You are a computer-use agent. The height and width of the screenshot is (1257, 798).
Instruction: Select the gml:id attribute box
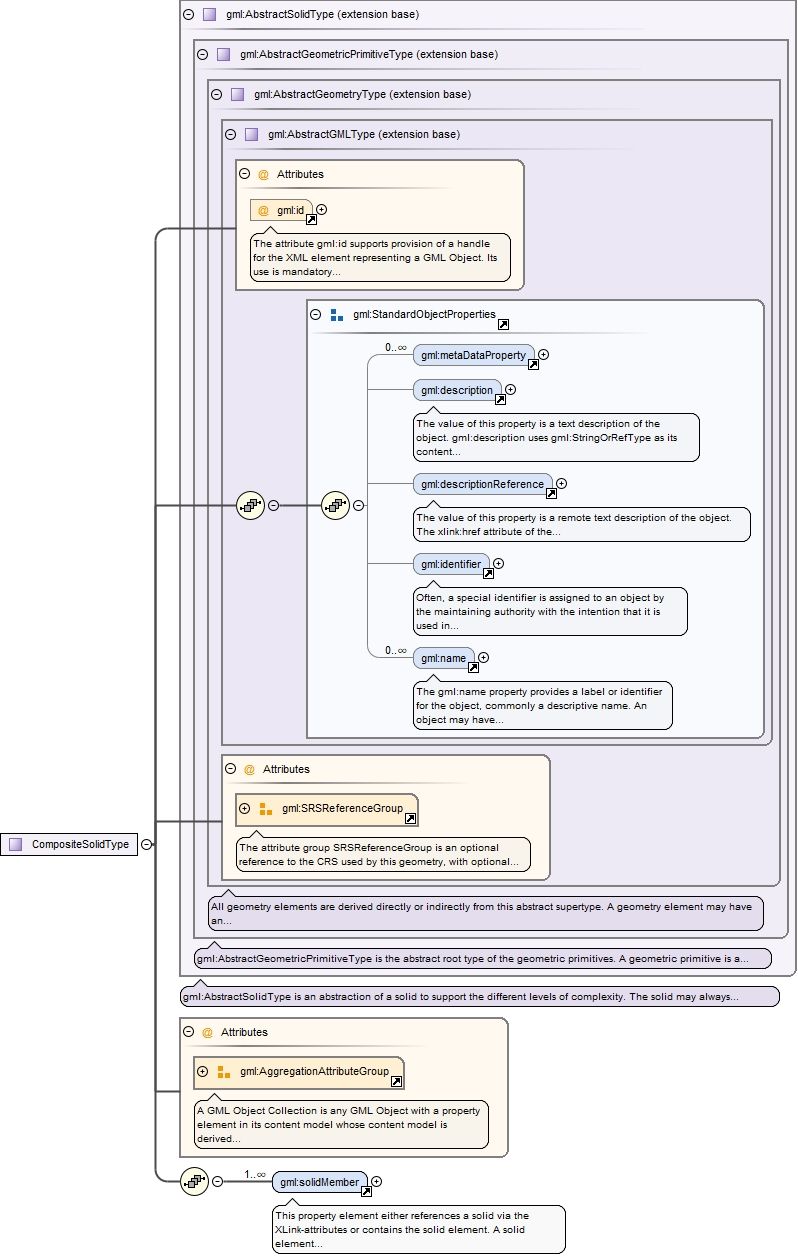click(281, 210)
